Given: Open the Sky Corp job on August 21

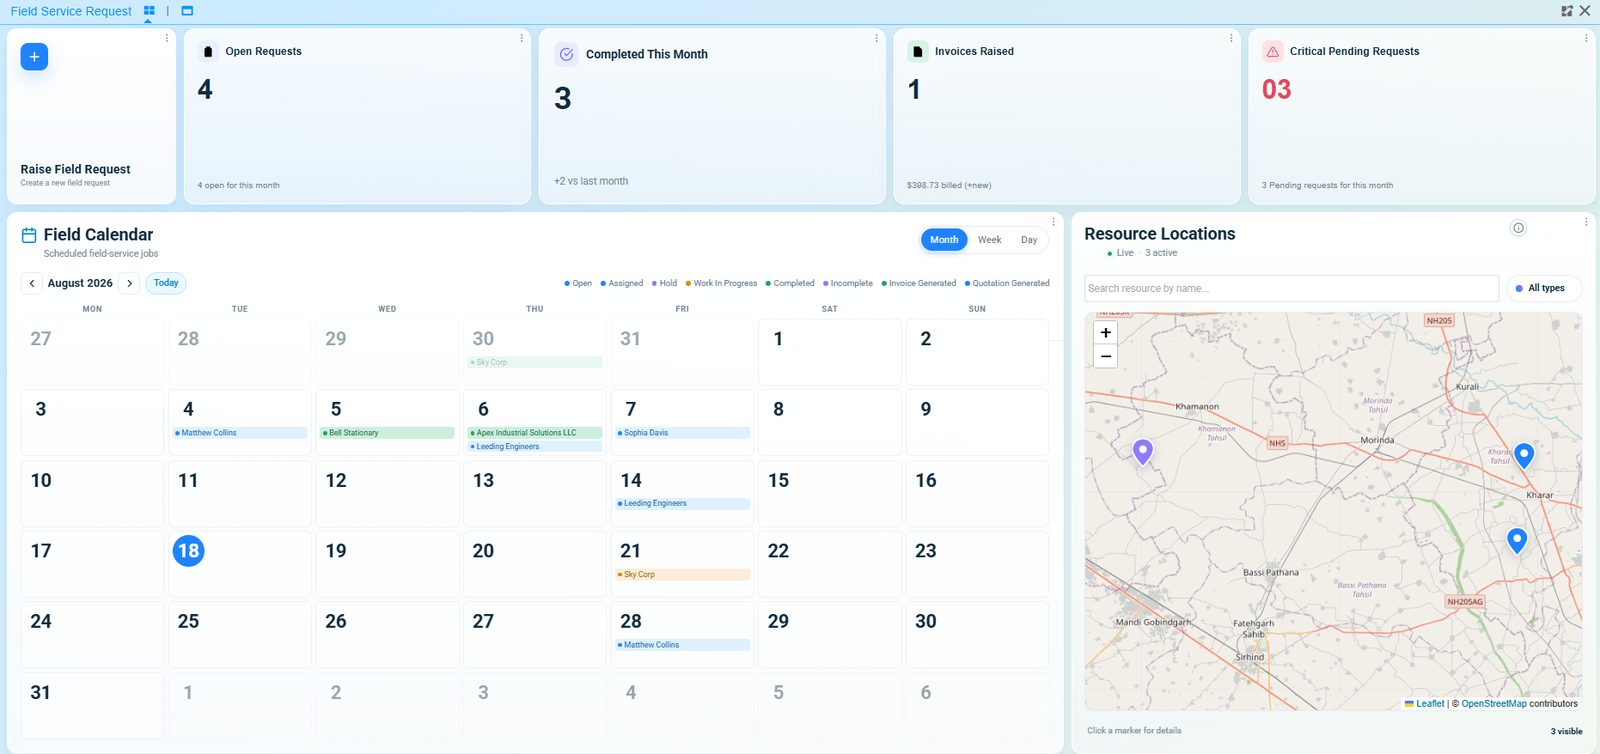Looking at the screenshot, I should coord(682,575).
